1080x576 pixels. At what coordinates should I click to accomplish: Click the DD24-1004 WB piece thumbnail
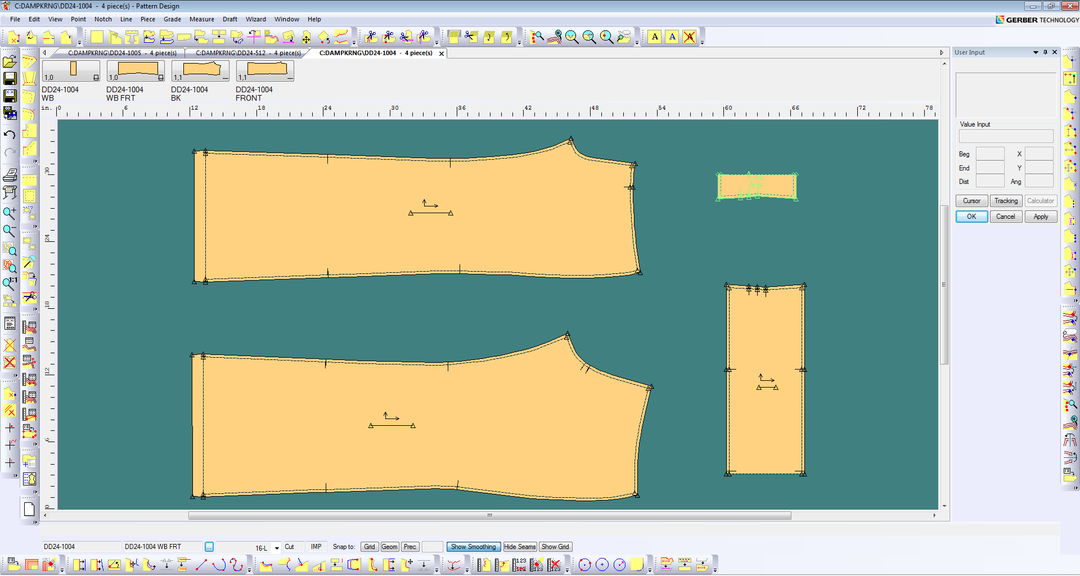coord(68,72)
